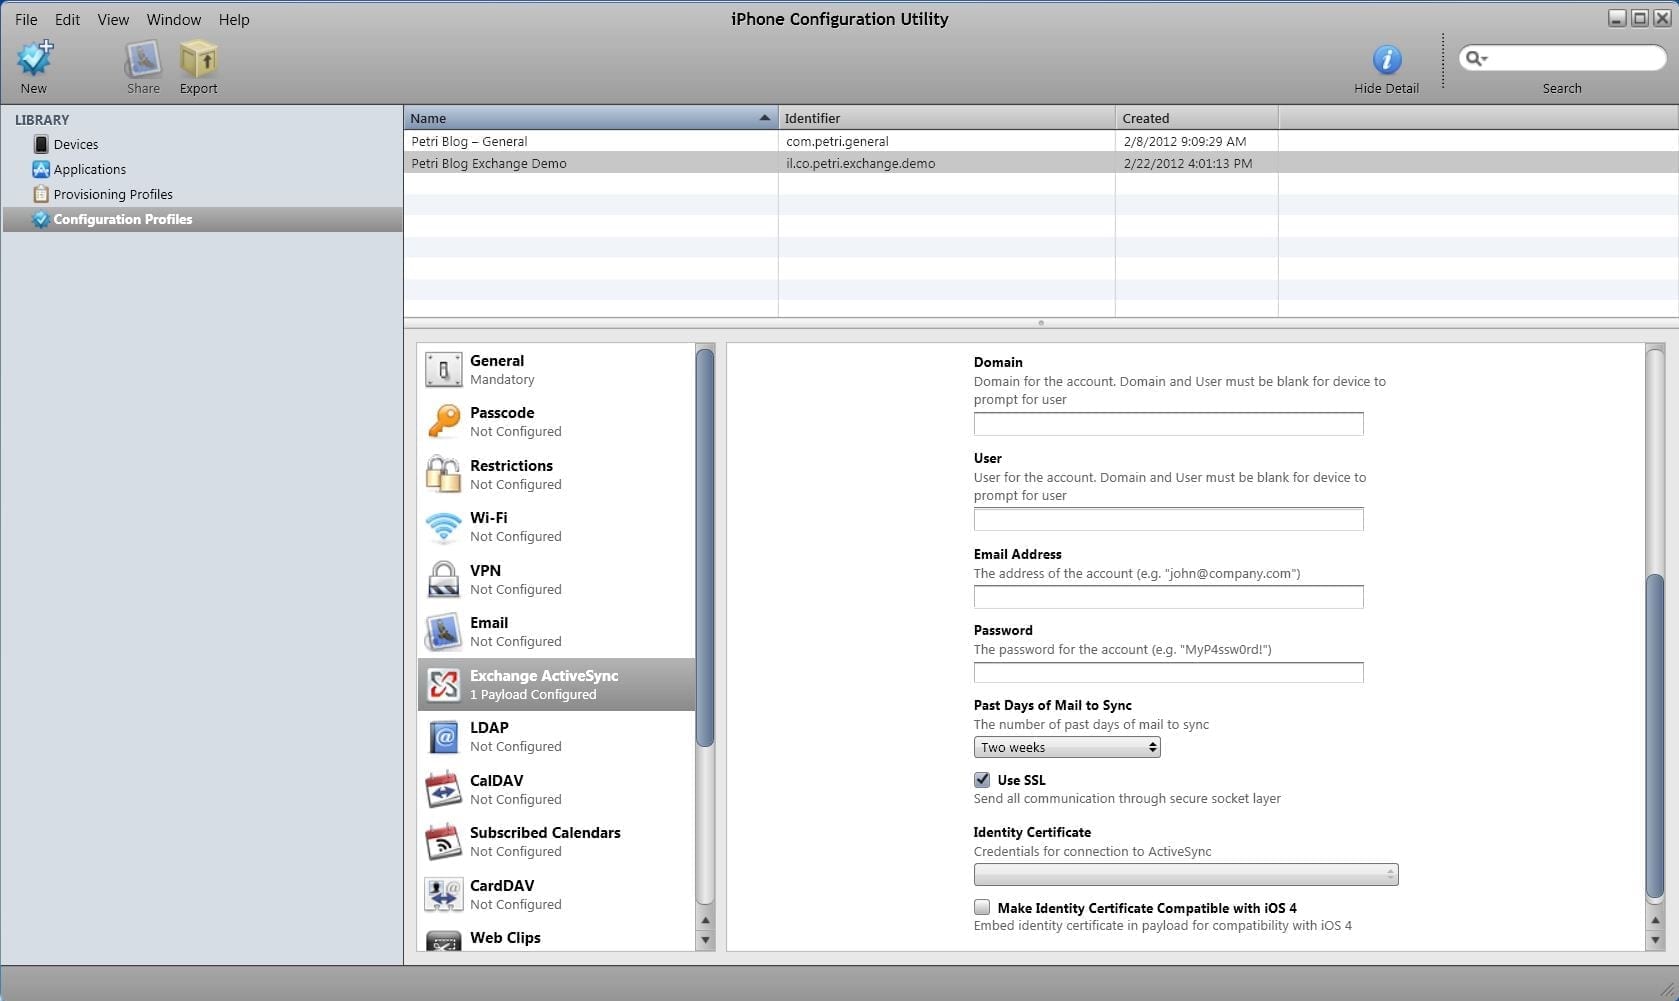Image resolution: width=1679 pixels, height=1001 pixels.
Task: Click the New profile icon
Action: (35, 59)
